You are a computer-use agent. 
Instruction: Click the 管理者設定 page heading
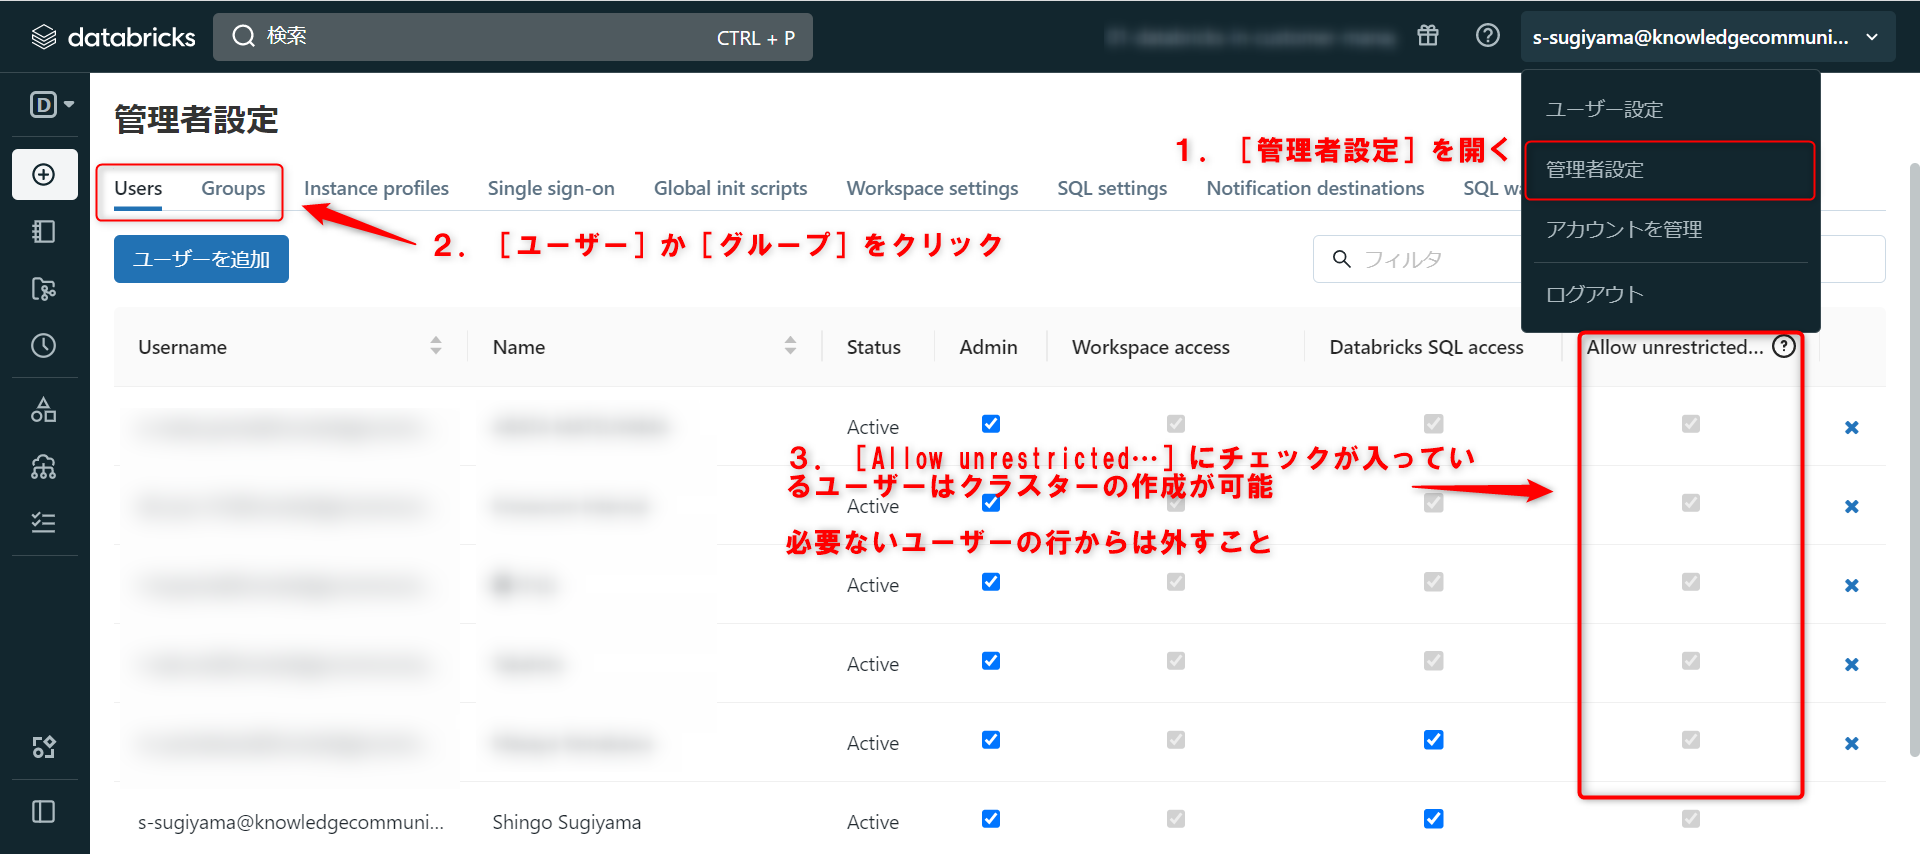196,120
